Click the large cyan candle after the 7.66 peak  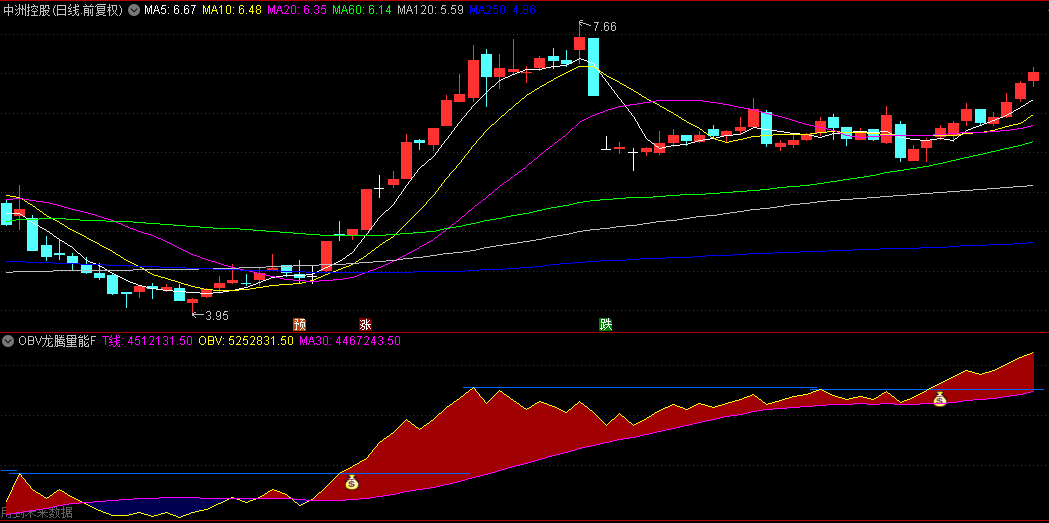pyautogui.click(x=593, y=66)
